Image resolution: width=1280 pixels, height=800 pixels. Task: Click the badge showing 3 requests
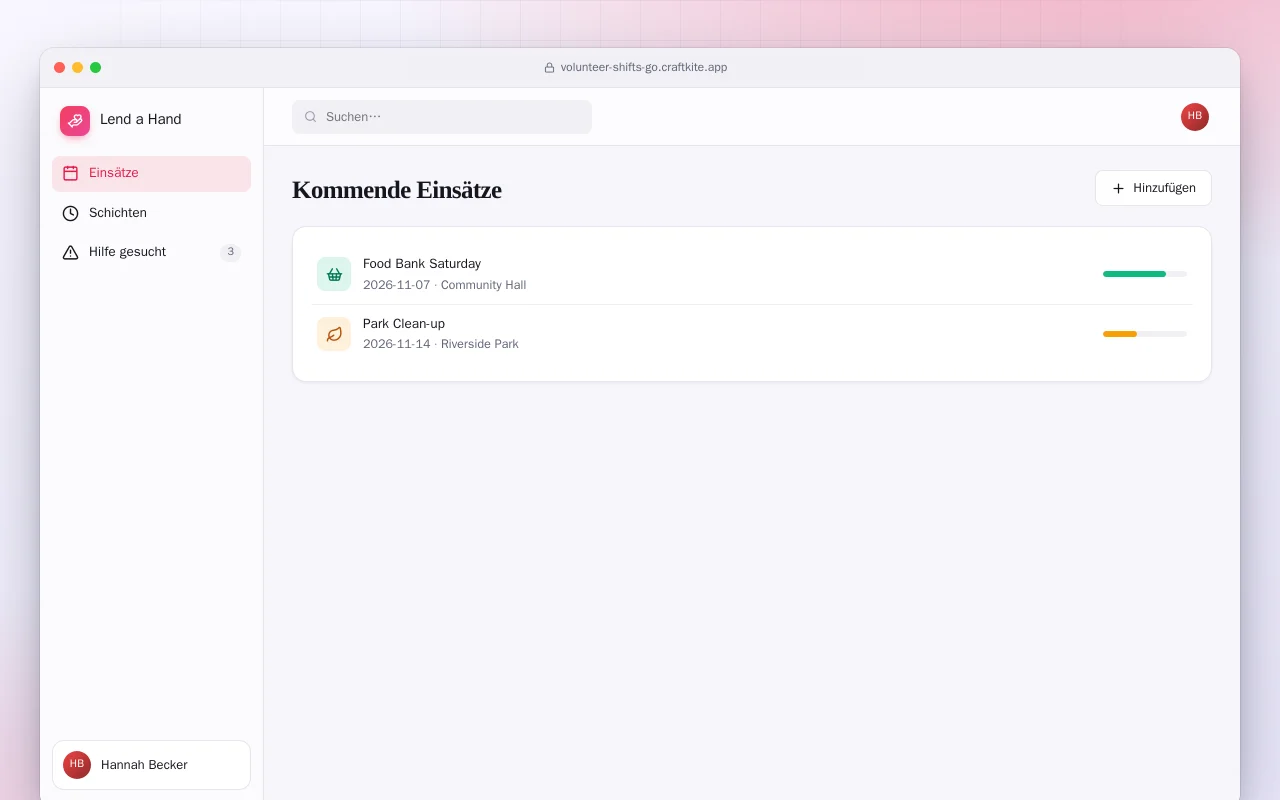pyautogui.click(x=231, y=252)
